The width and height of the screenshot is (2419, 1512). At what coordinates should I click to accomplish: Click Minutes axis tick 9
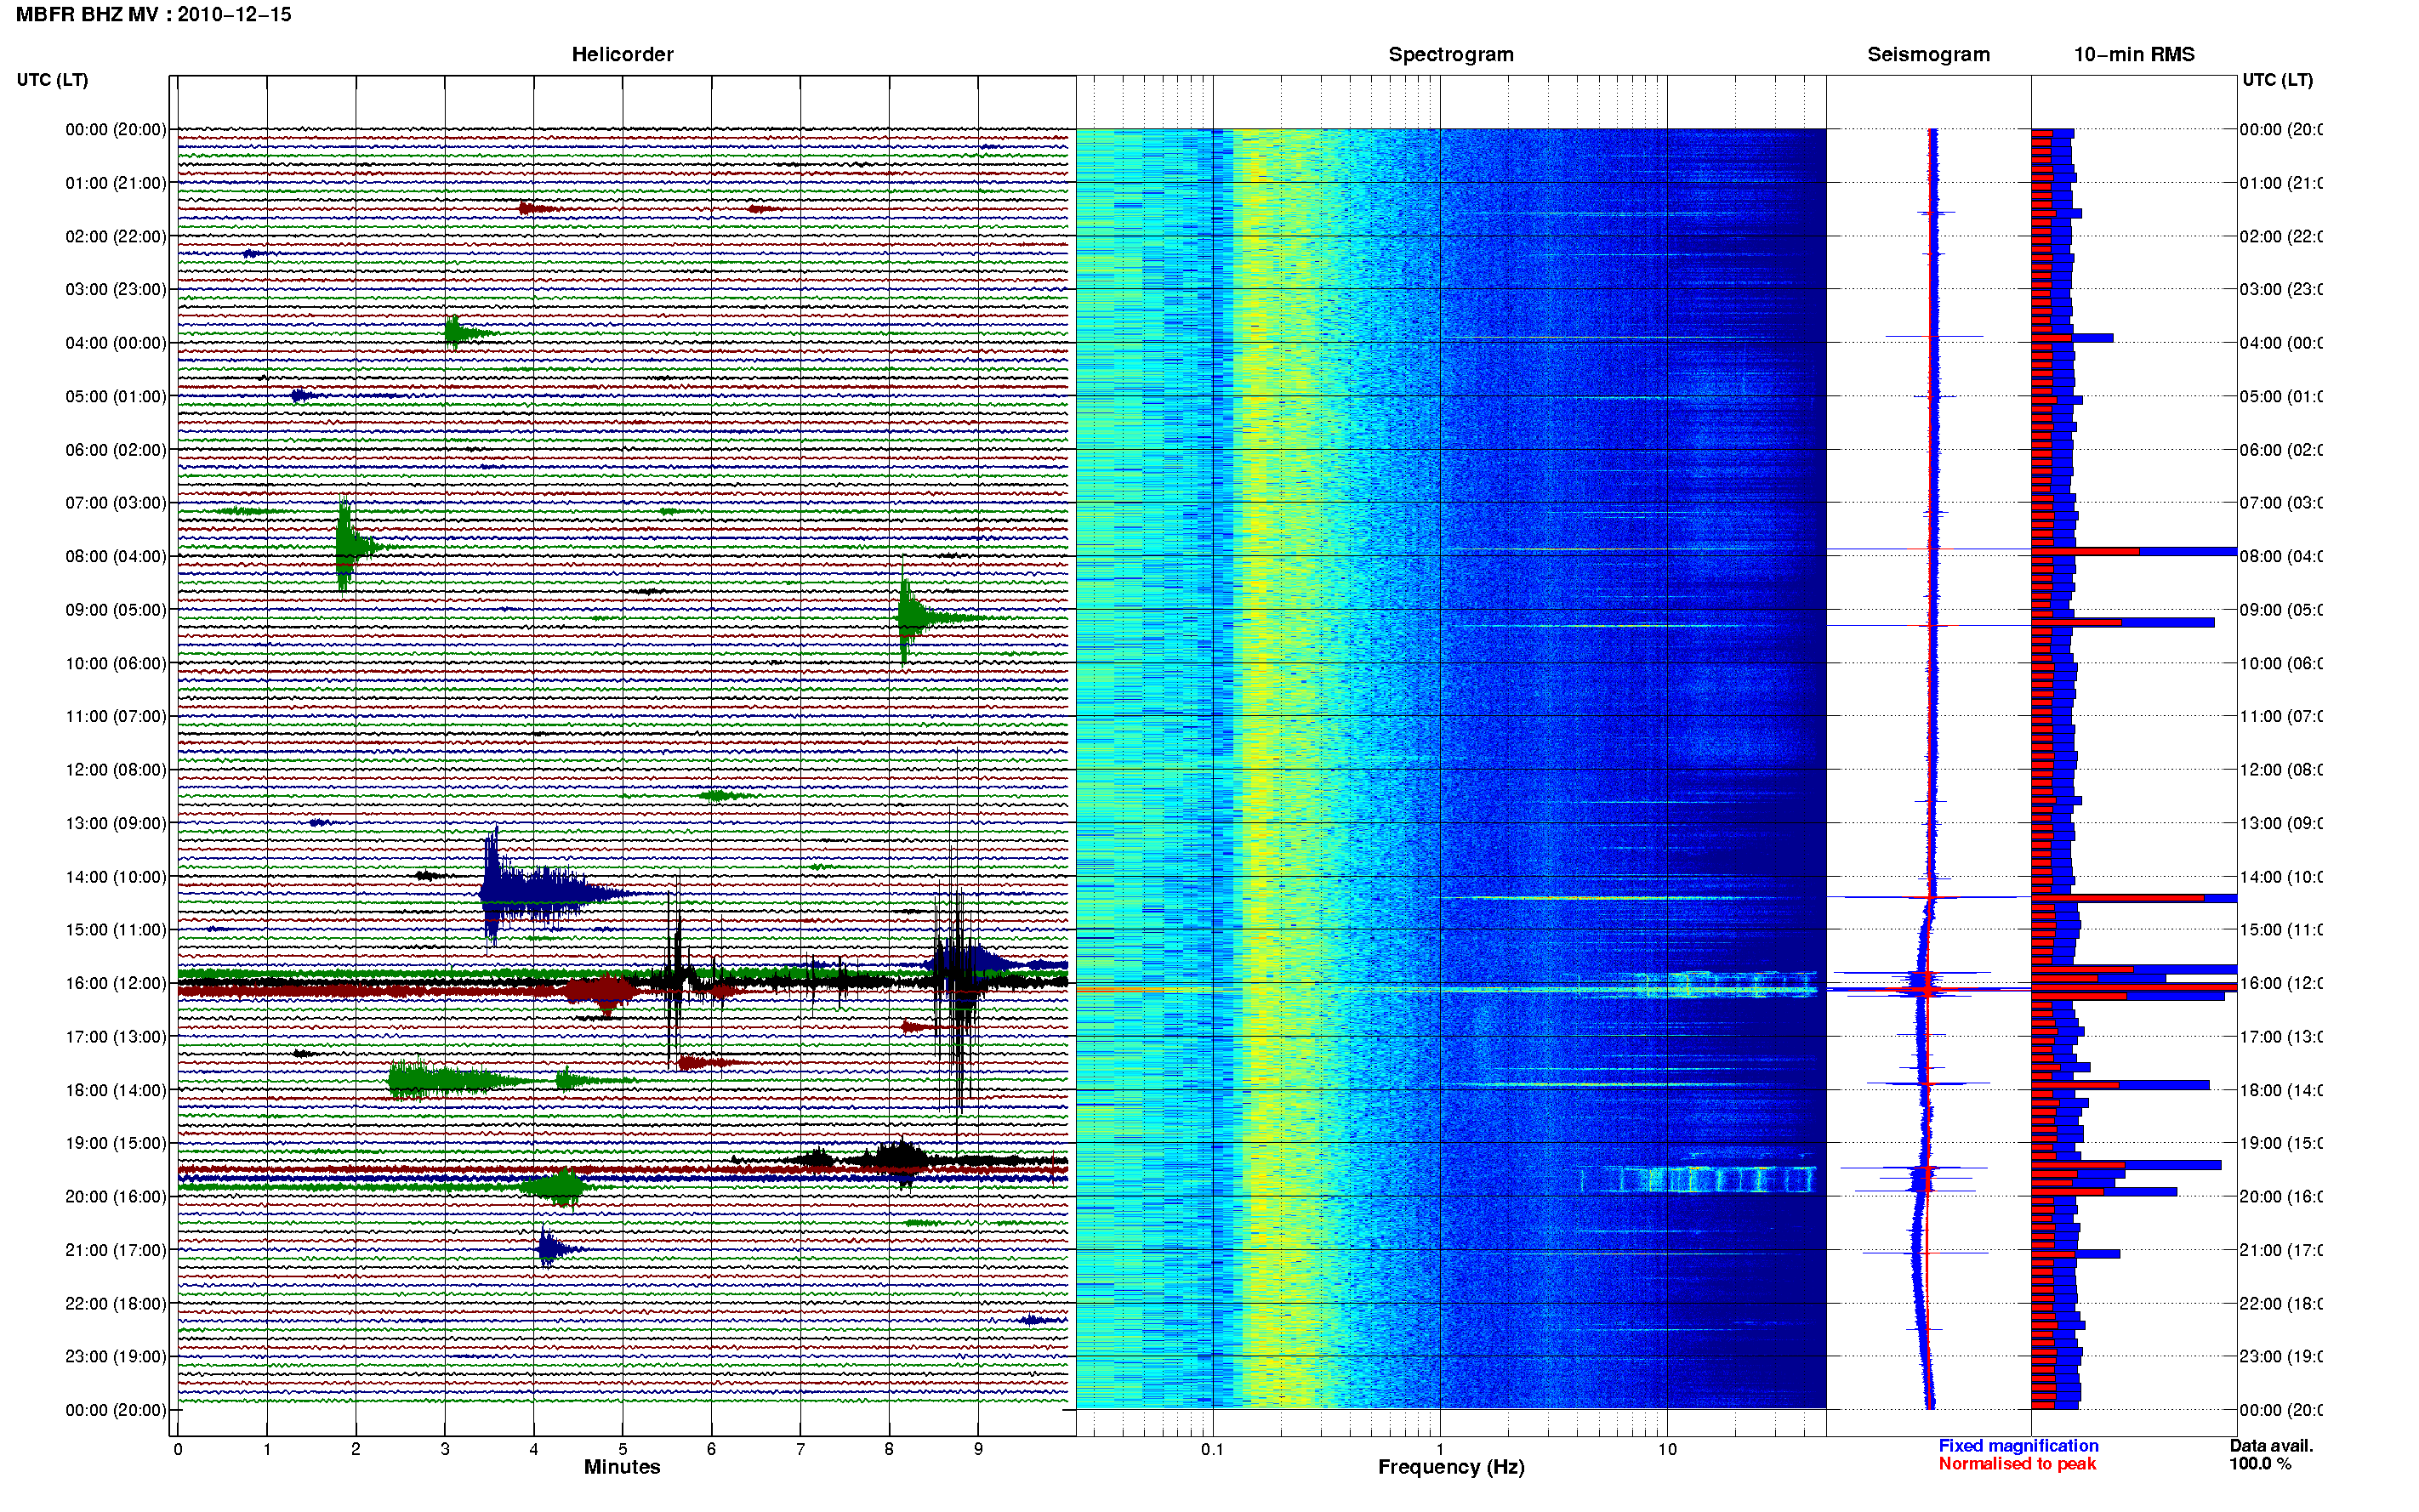978,1449
